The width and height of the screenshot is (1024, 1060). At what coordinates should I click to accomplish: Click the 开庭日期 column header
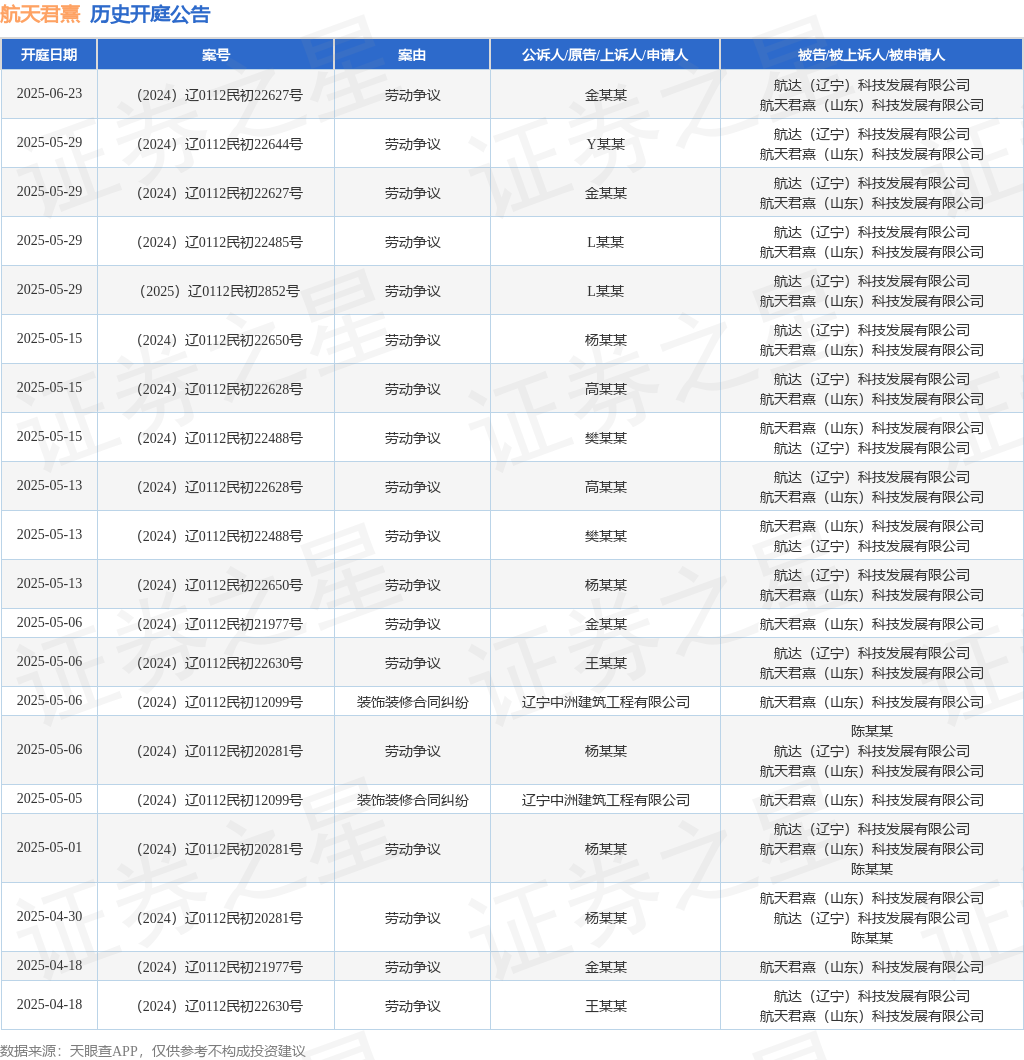49,55
